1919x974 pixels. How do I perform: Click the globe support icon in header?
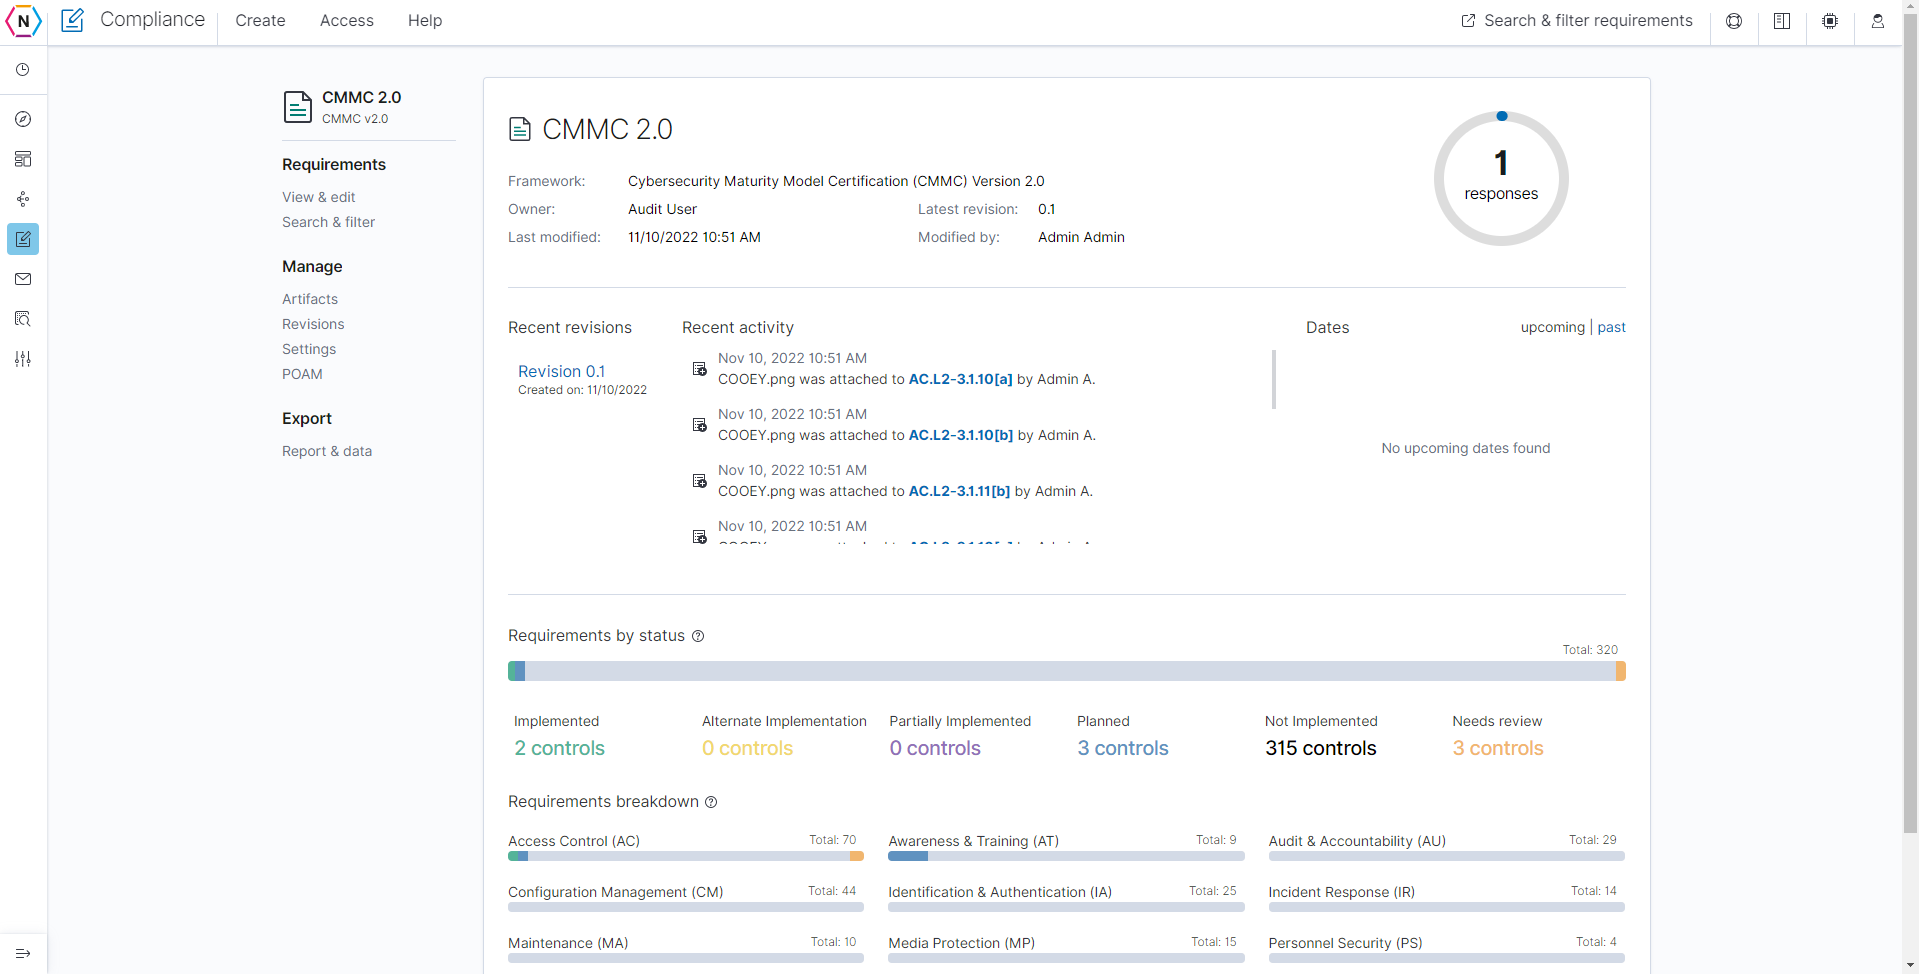pos(1734,21)
